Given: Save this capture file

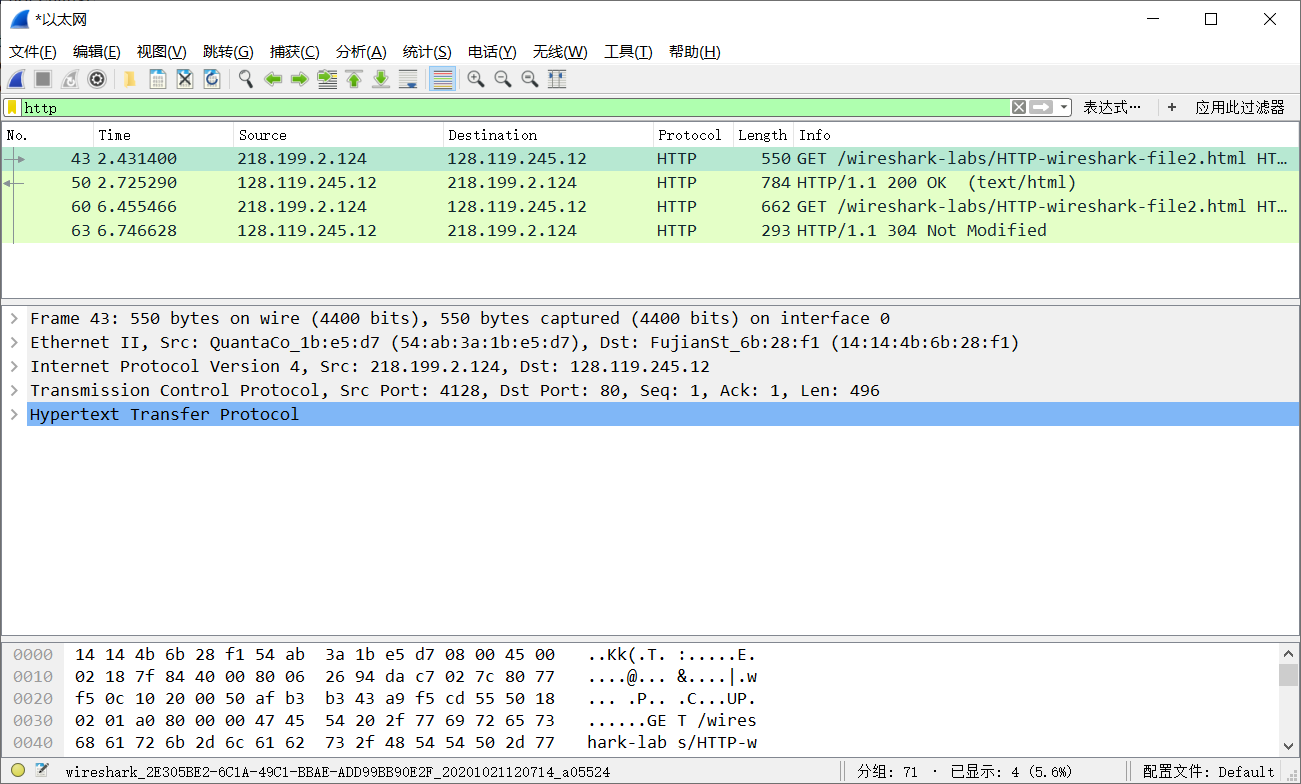Looking at the screenshot, I should (158, 79).
